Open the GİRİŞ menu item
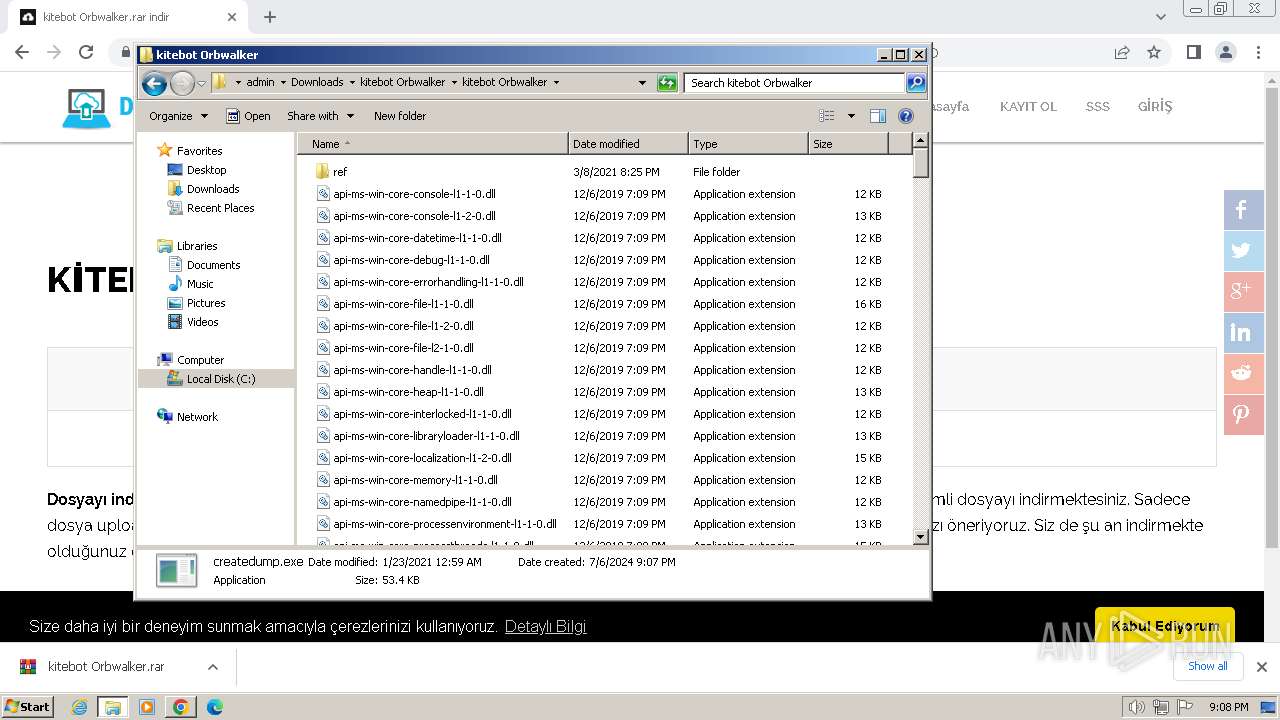 [x=1155, y=106]
